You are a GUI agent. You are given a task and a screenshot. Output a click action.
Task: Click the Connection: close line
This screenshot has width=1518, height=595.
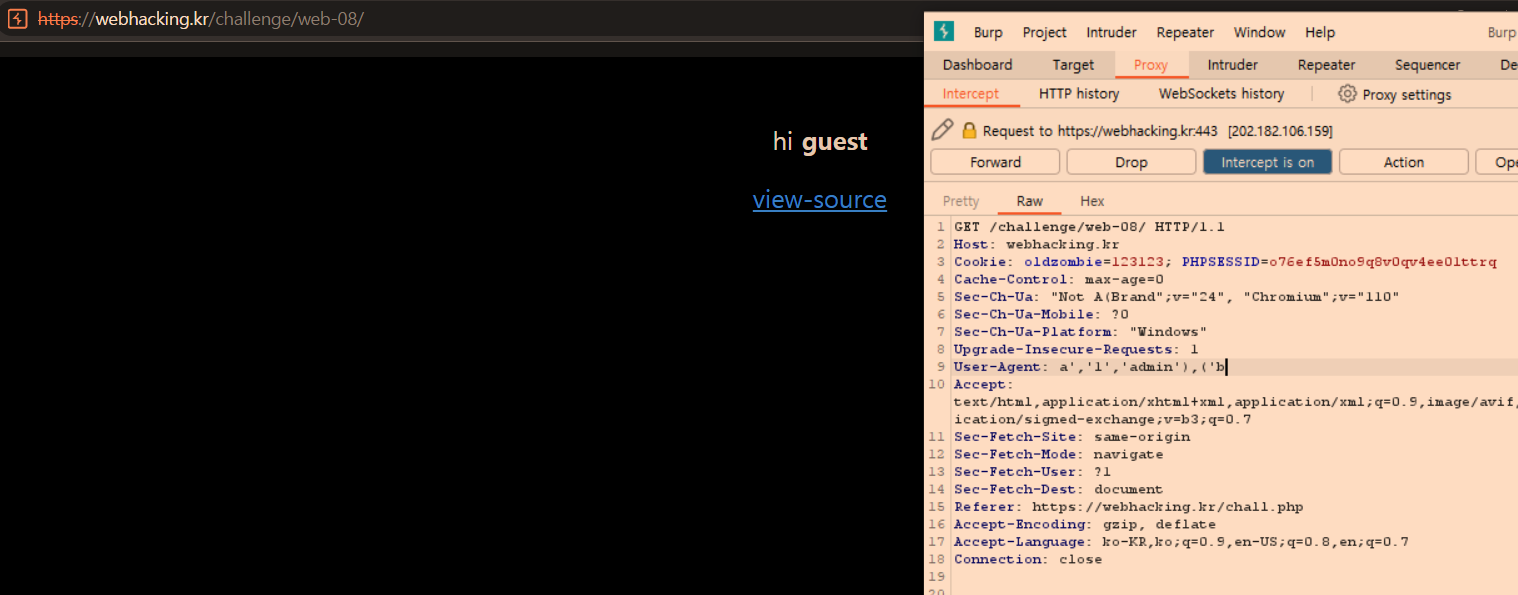point(1028,559)
